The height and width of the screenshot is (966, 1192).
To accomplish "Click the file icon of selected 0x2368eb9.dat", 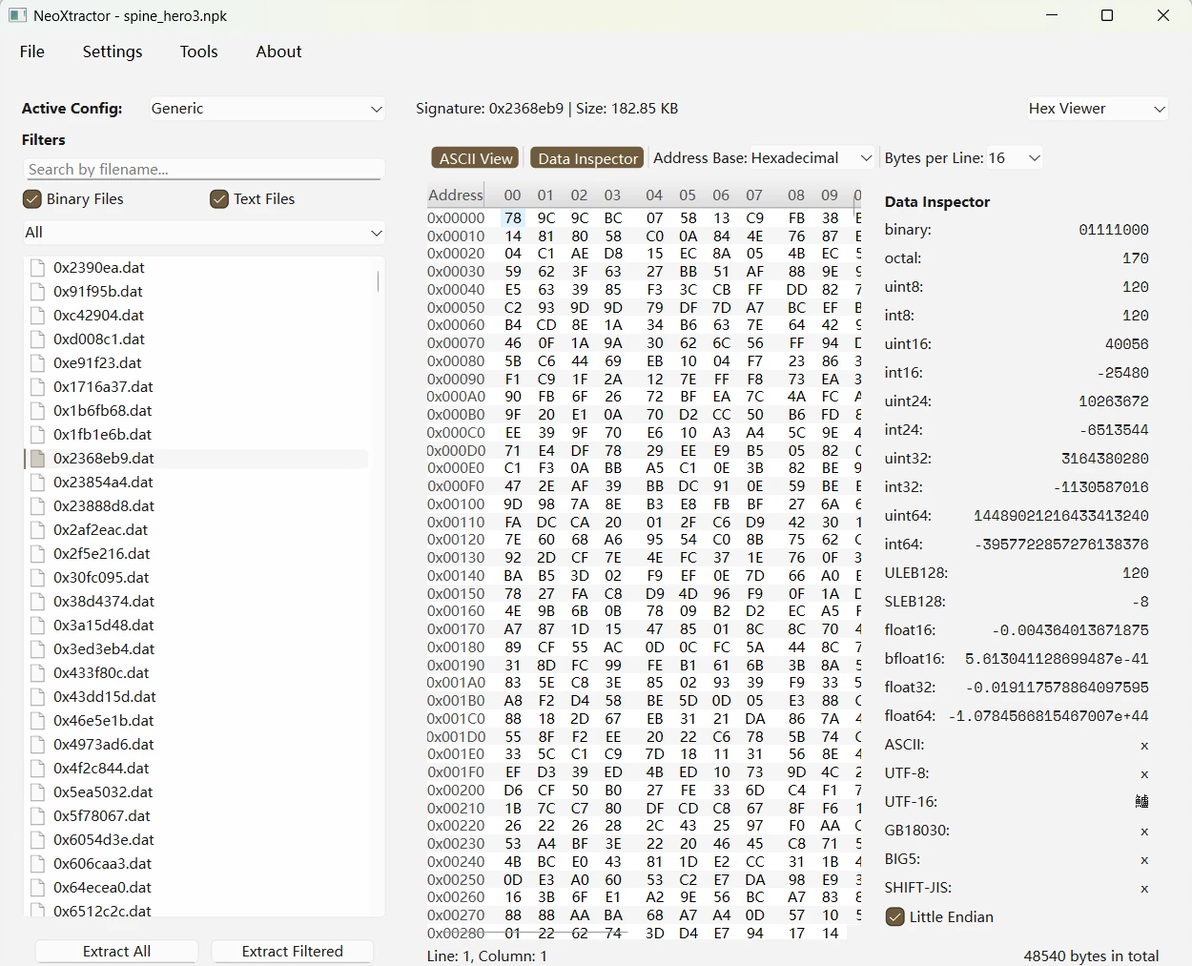I will (x=37, y=458).
